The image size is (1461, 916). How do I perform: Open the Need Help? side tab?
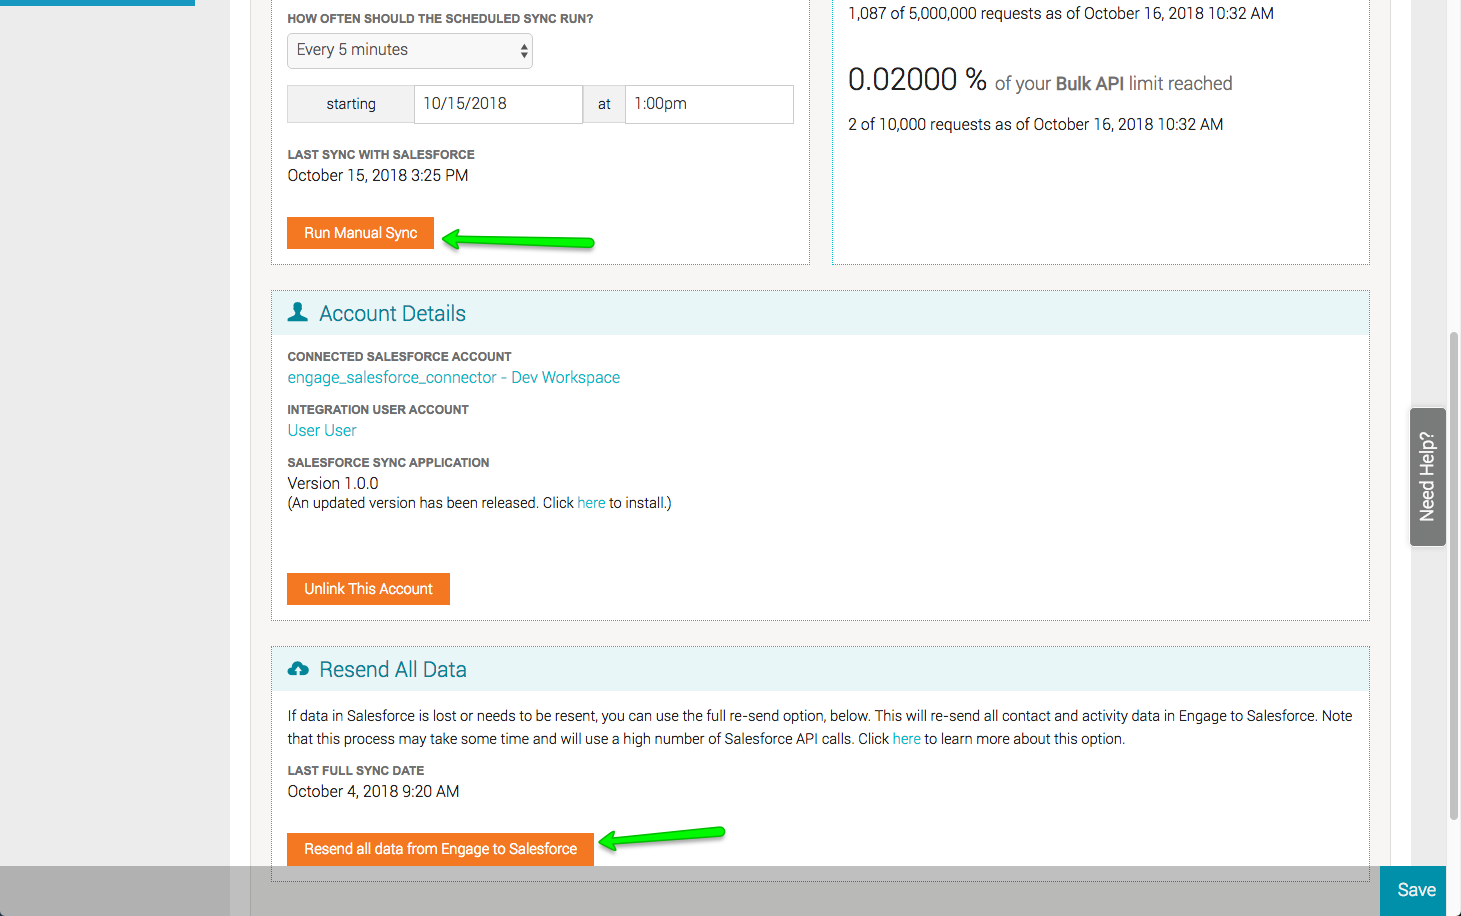[1428, 477]
